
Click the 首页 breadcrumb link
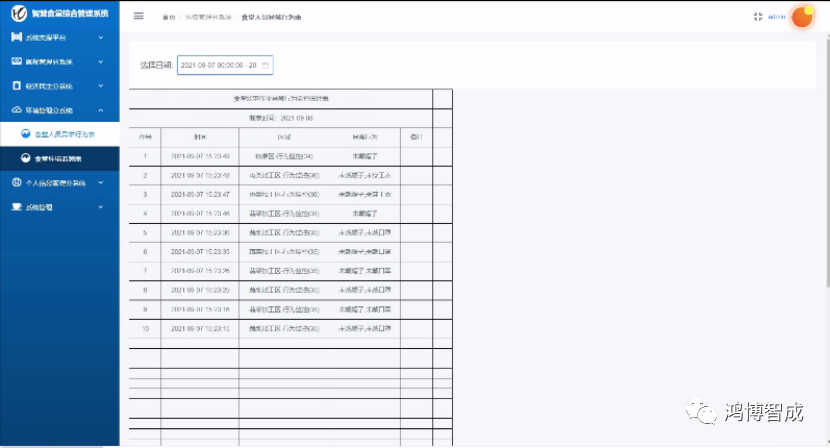168,17
